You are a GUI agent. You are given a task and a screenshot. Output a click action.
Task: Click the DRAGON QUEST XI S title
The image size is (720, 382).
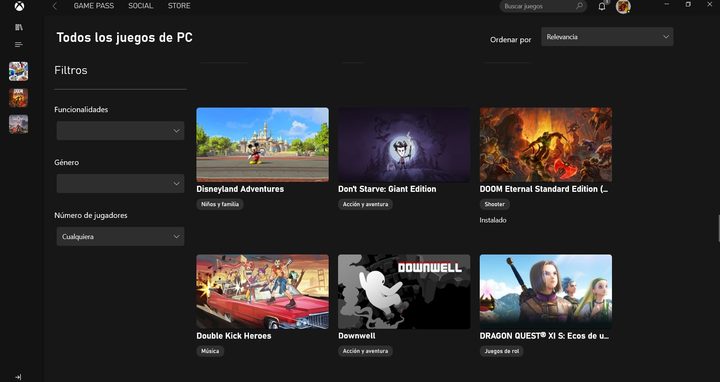544,336
